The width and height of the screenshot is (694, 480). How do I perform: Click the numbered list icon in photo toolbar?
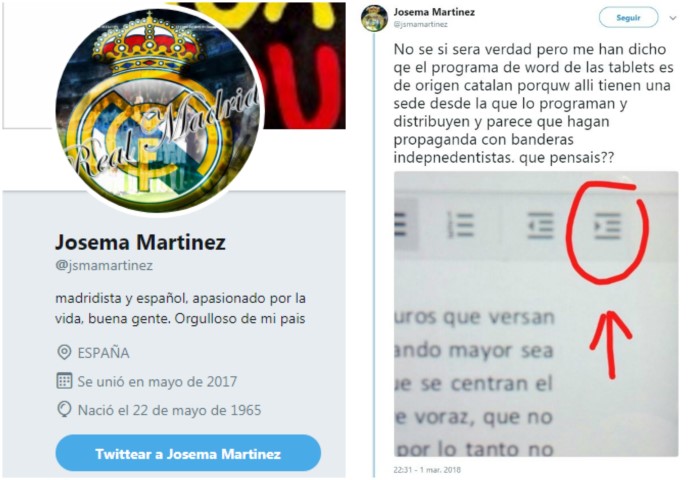pos(460,225)
